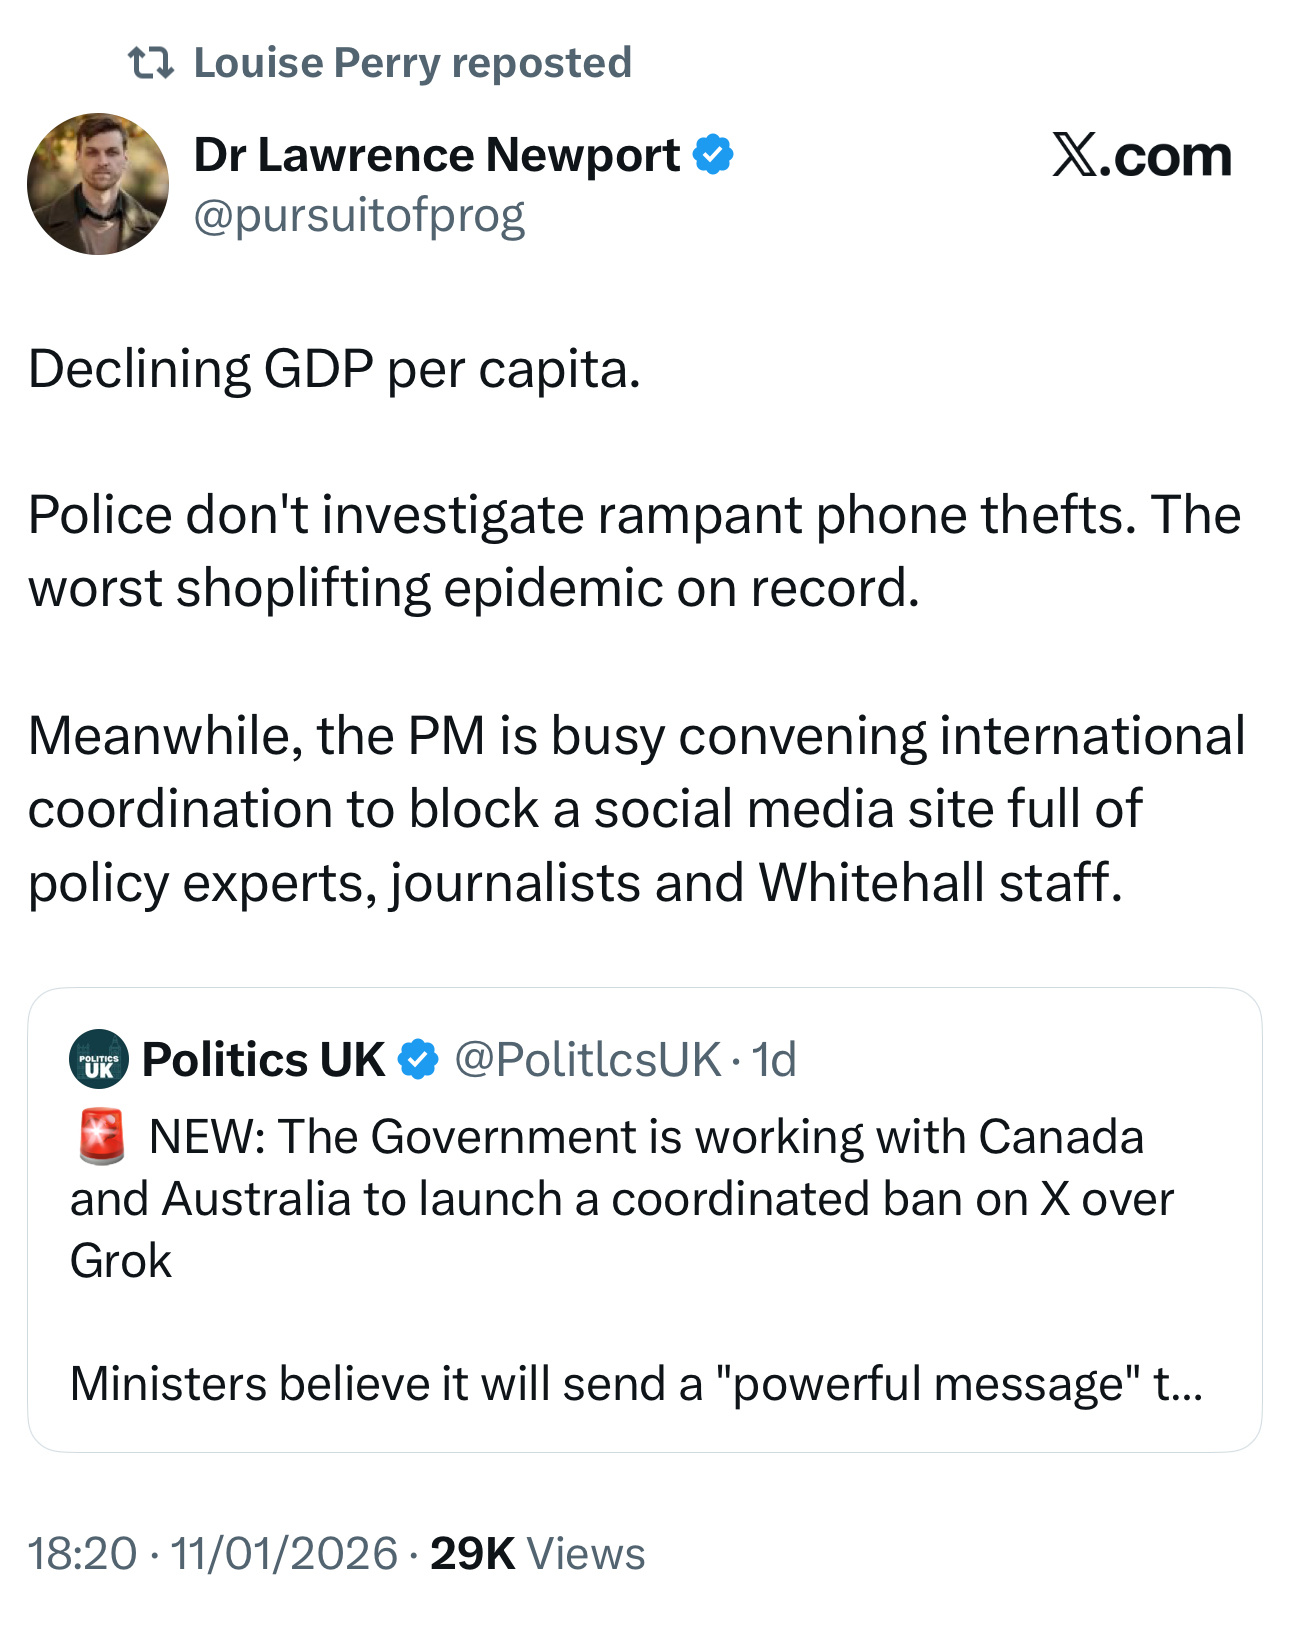Click the repost arrows icon

coord(151,64)
